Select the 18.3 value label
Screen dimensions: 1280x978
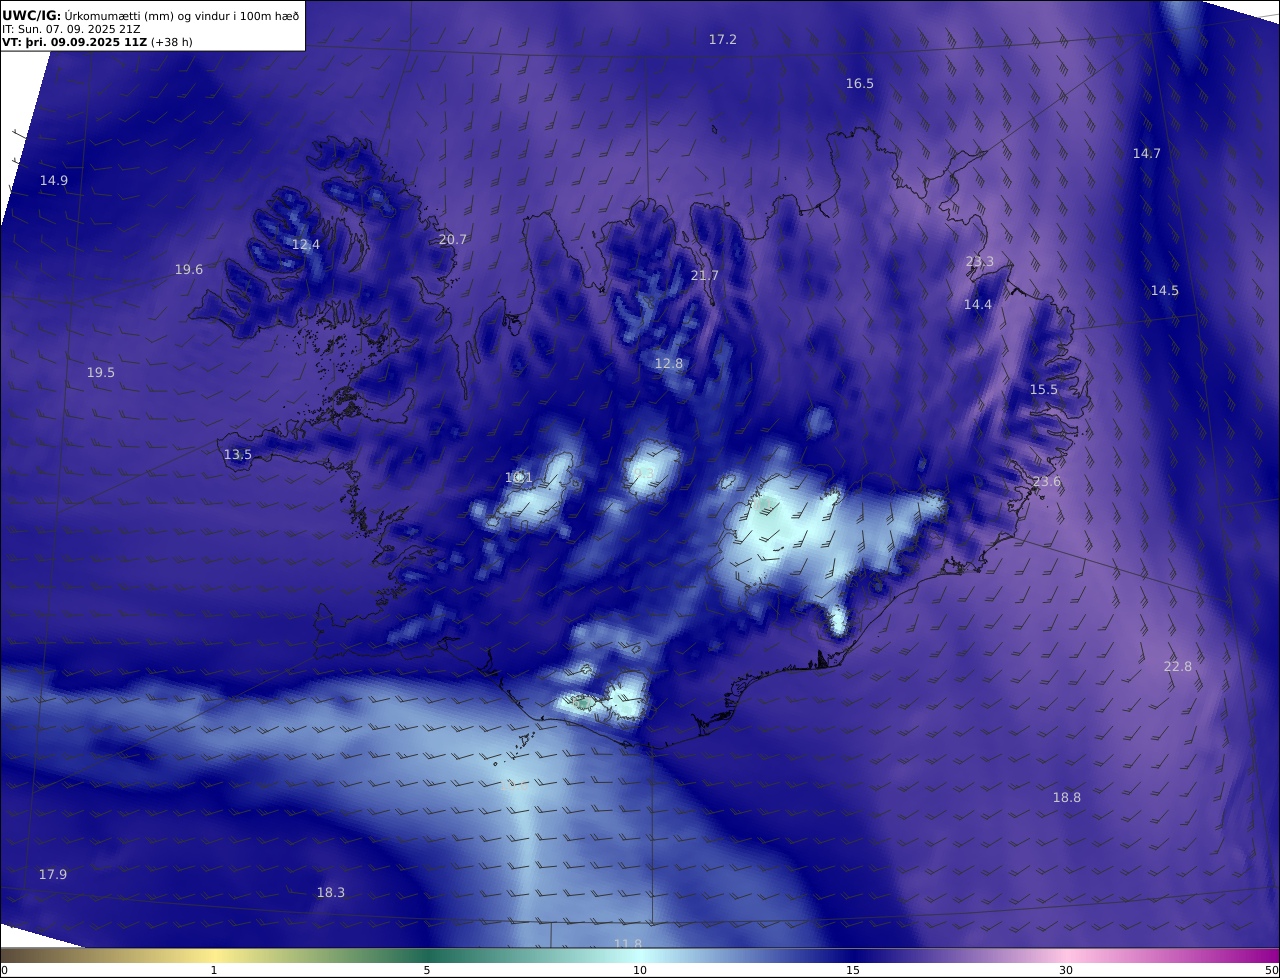331,892
